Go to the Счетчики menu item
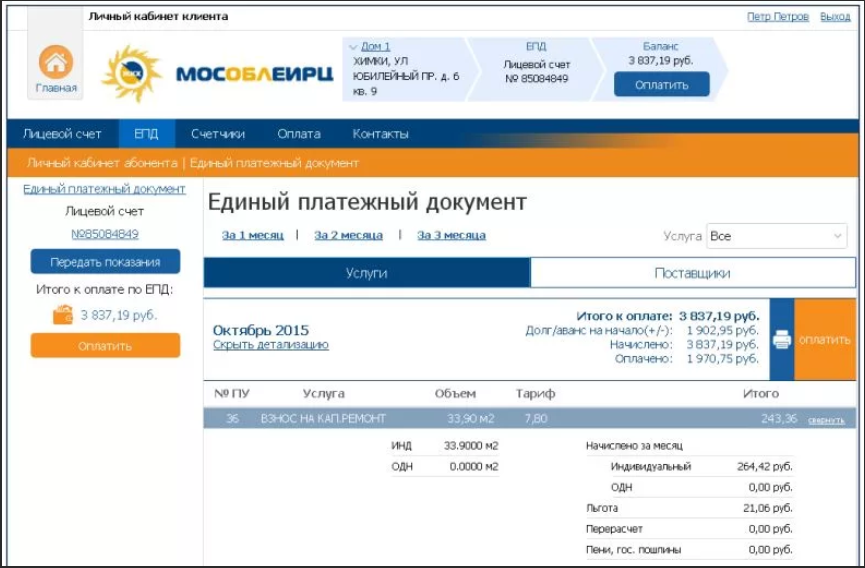This screenshot has width=865, height=568. click(x=218, y=134)
